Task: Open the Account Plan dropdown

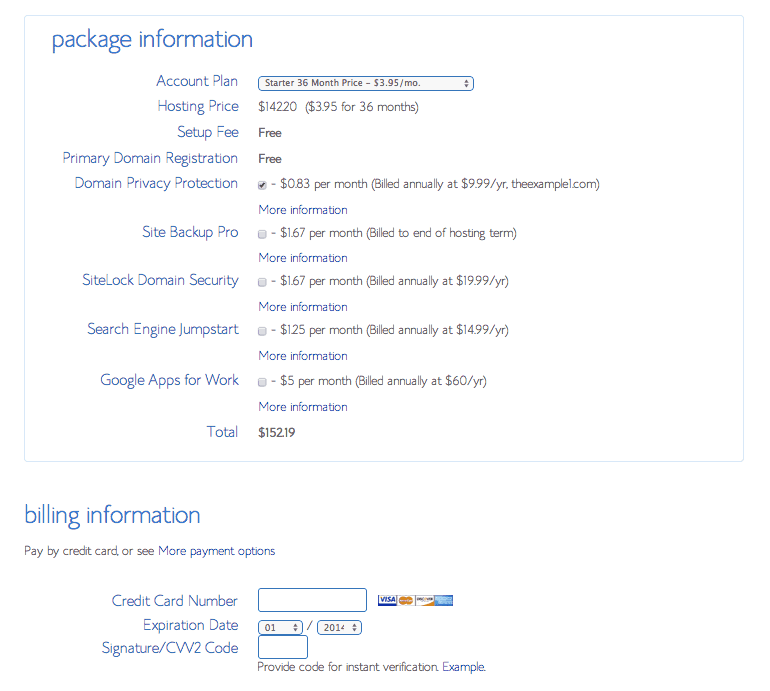Action: [366, 83]
